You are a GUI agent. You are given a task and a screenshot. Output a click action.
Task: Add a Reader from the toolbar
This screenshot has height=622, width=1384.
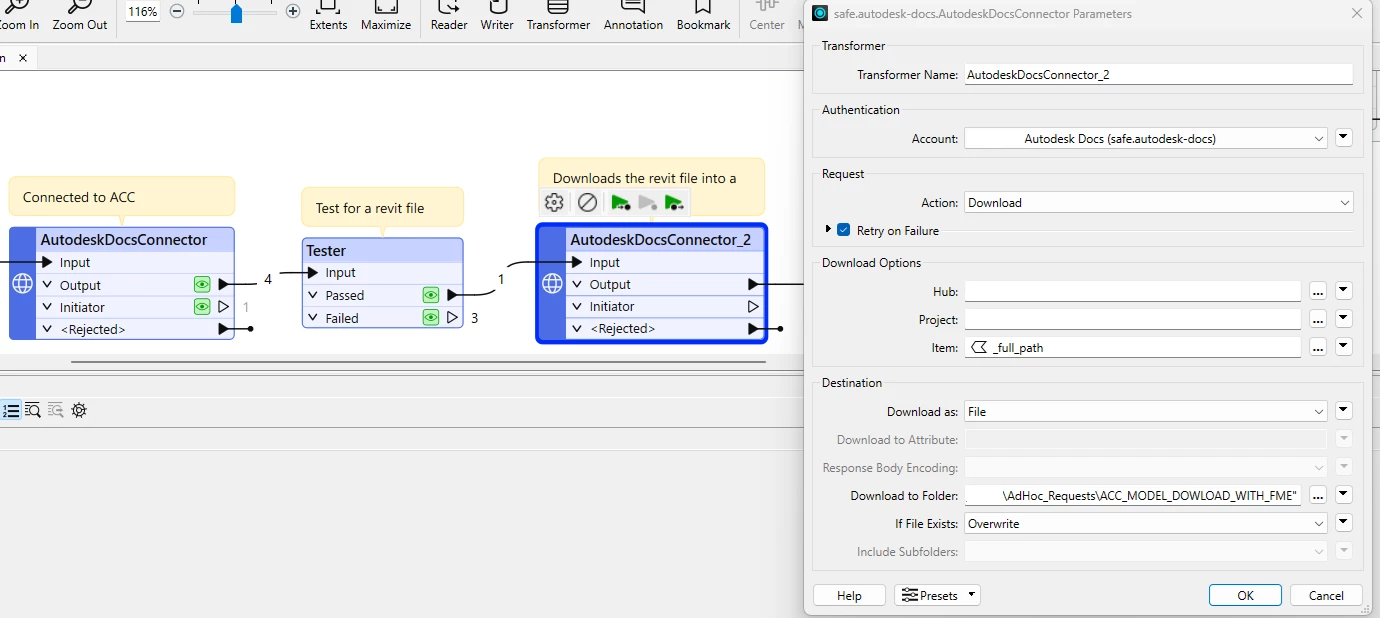(x=449, y=16)
